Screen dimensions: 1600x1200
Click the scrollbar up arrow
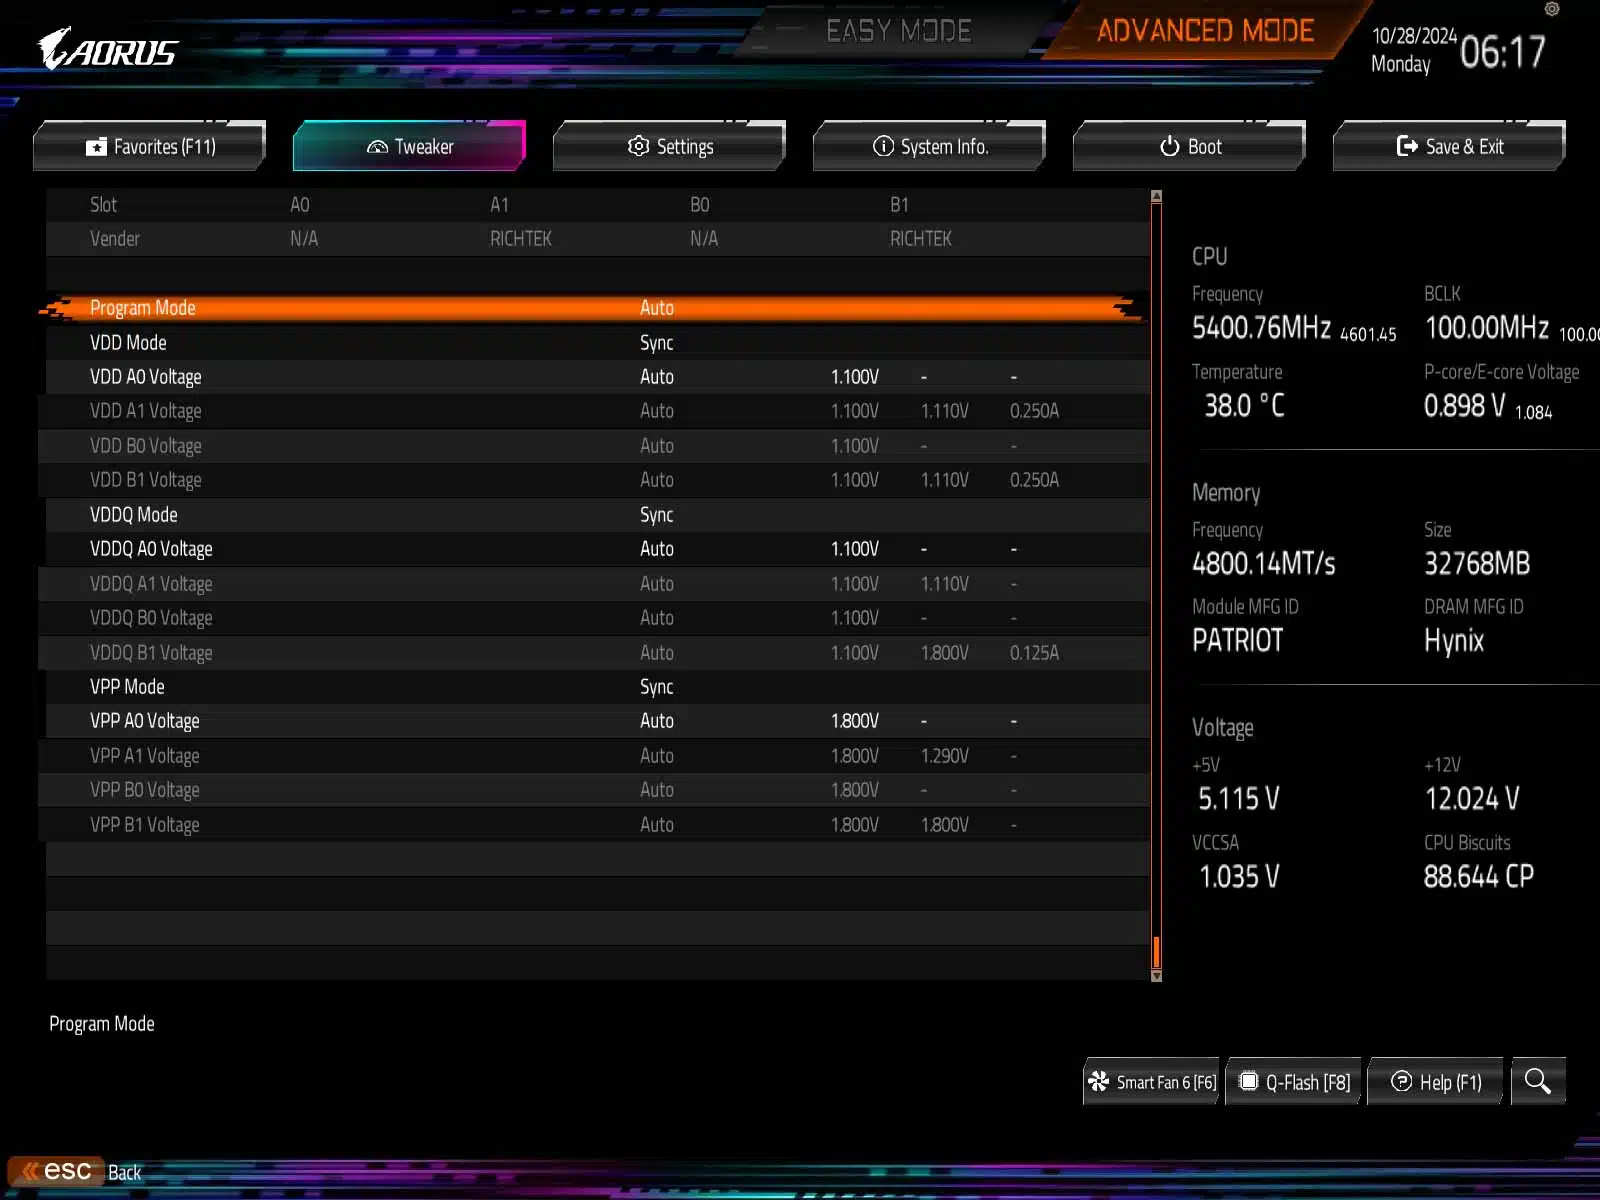click(1157, 197)
